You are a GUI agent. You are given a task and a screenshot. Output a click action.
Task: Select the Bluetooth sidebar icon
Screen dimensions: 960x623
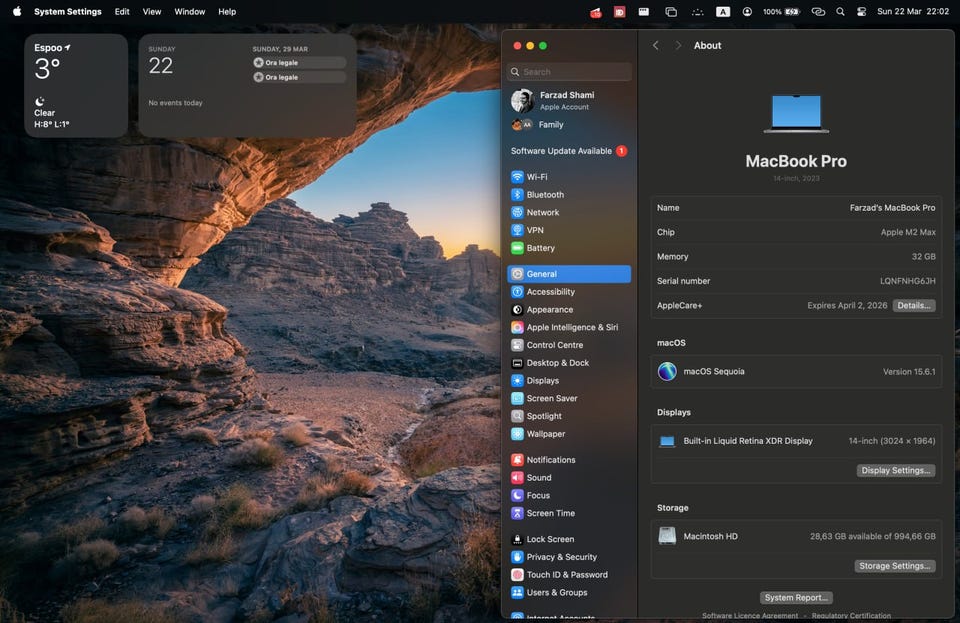pos(517,195)
